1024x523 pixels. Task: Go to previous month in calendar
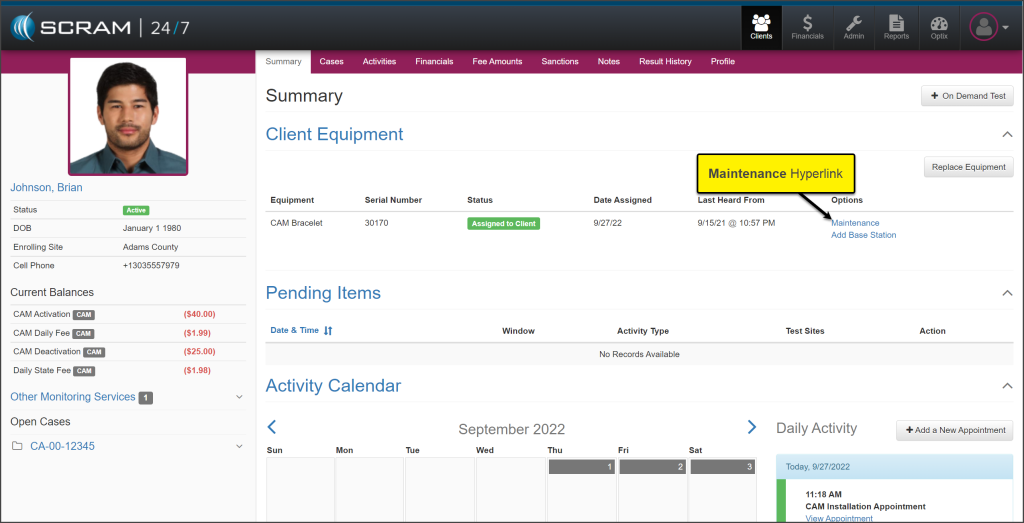272,427
